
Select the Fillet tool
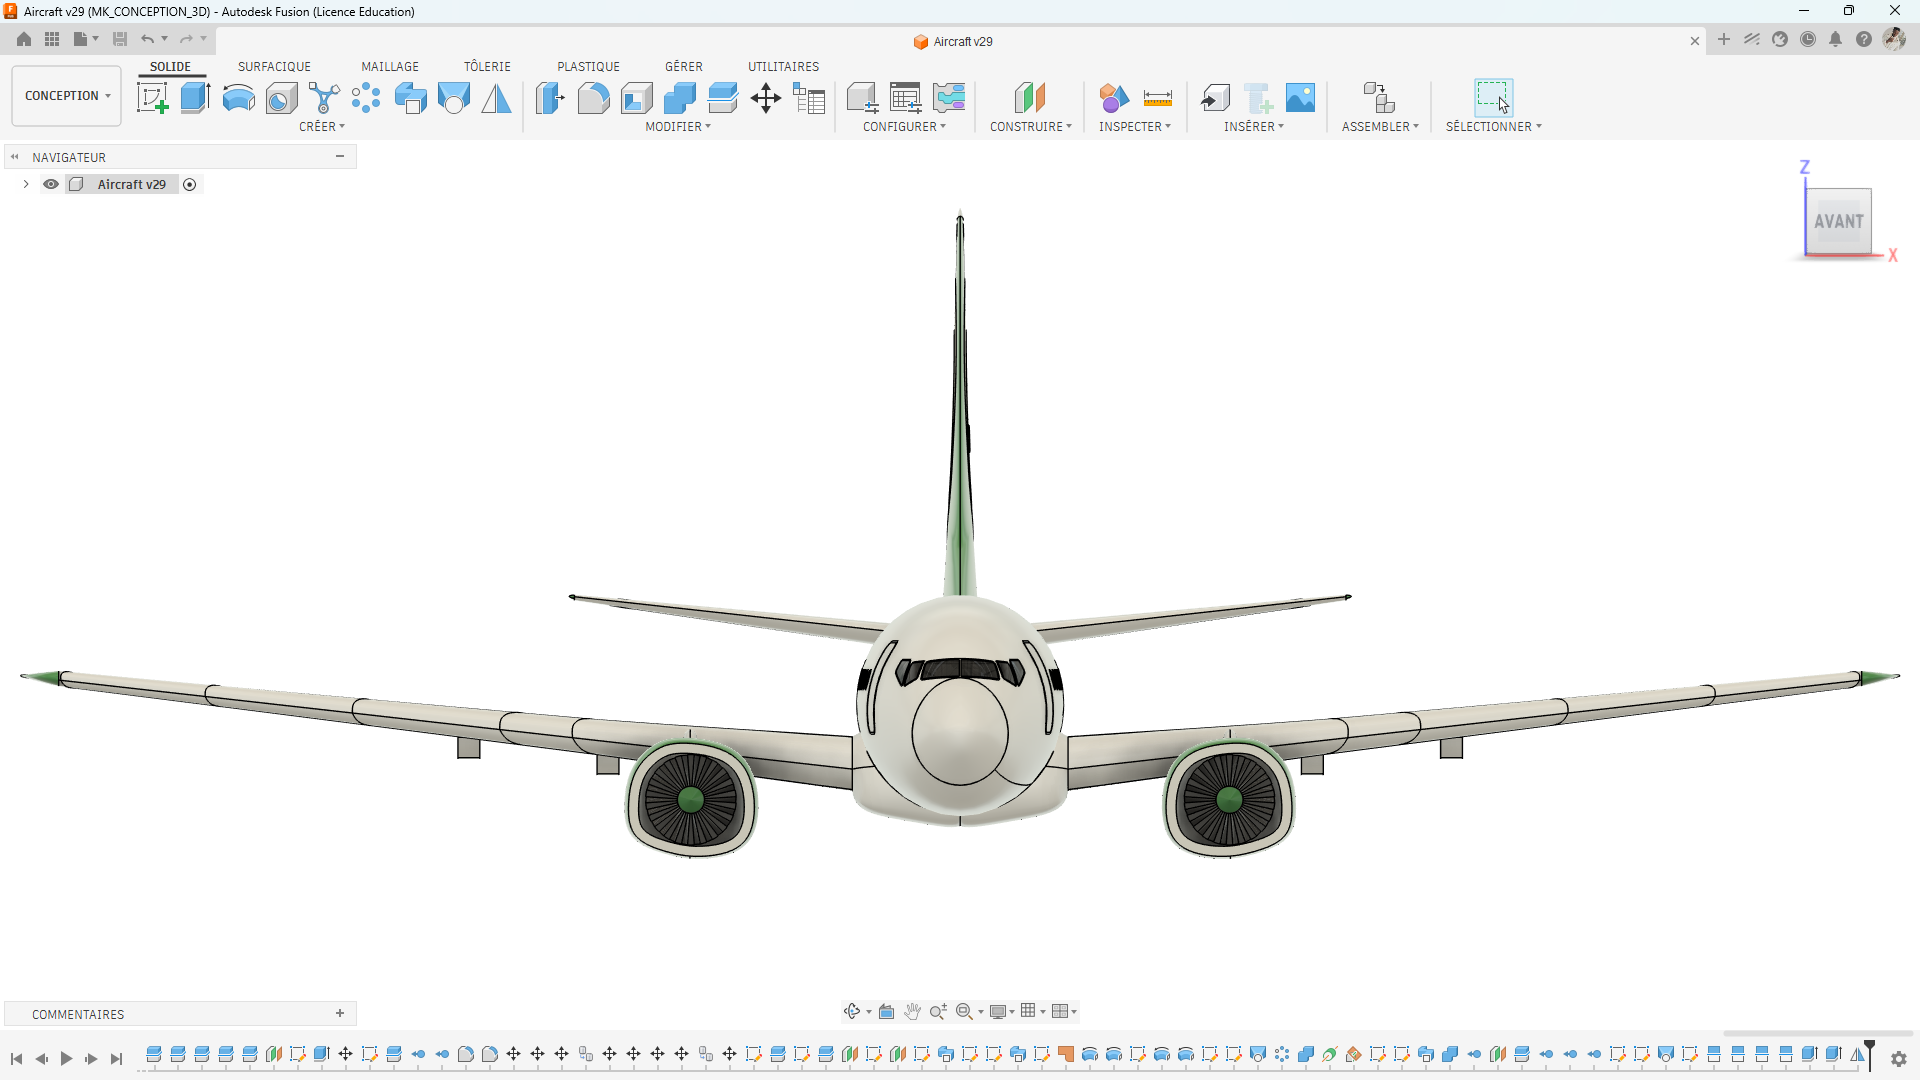(x=593, y=98)
